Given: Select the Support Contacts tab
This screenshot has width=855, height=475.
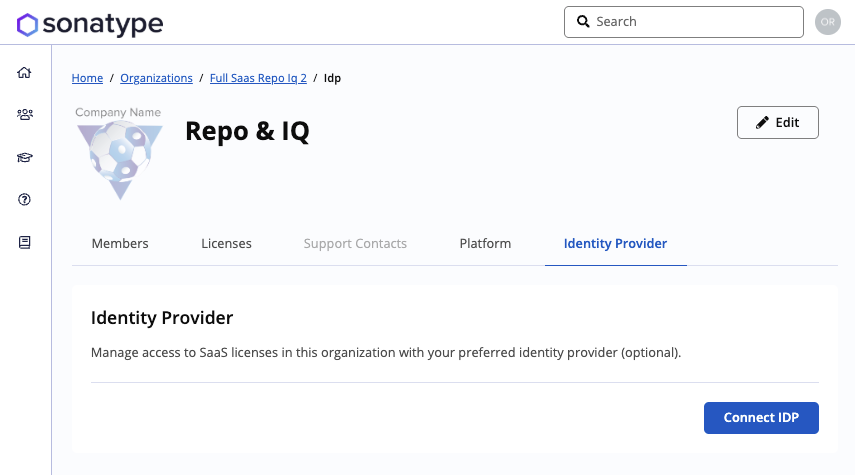Looking at the screenshot, I should (355, 243).
